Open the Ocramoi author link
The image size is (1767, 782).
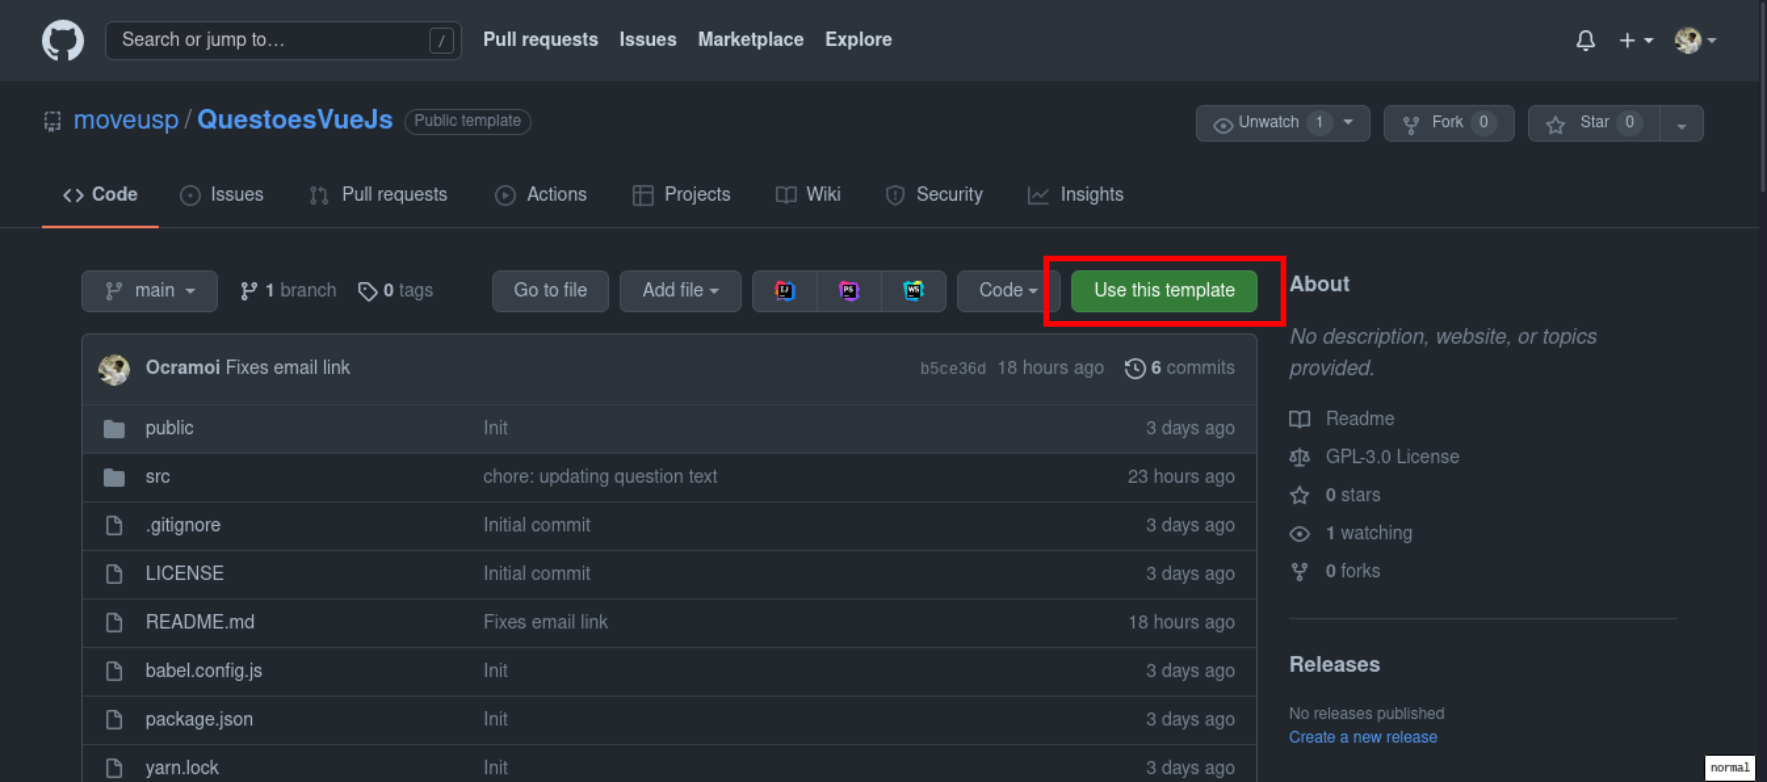tap(183, 368)
